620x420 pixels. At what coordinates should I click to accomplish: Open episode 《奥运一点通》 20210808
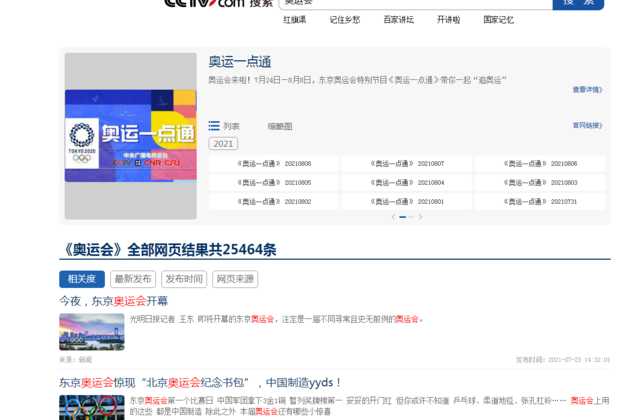click(x=274, y=163)
